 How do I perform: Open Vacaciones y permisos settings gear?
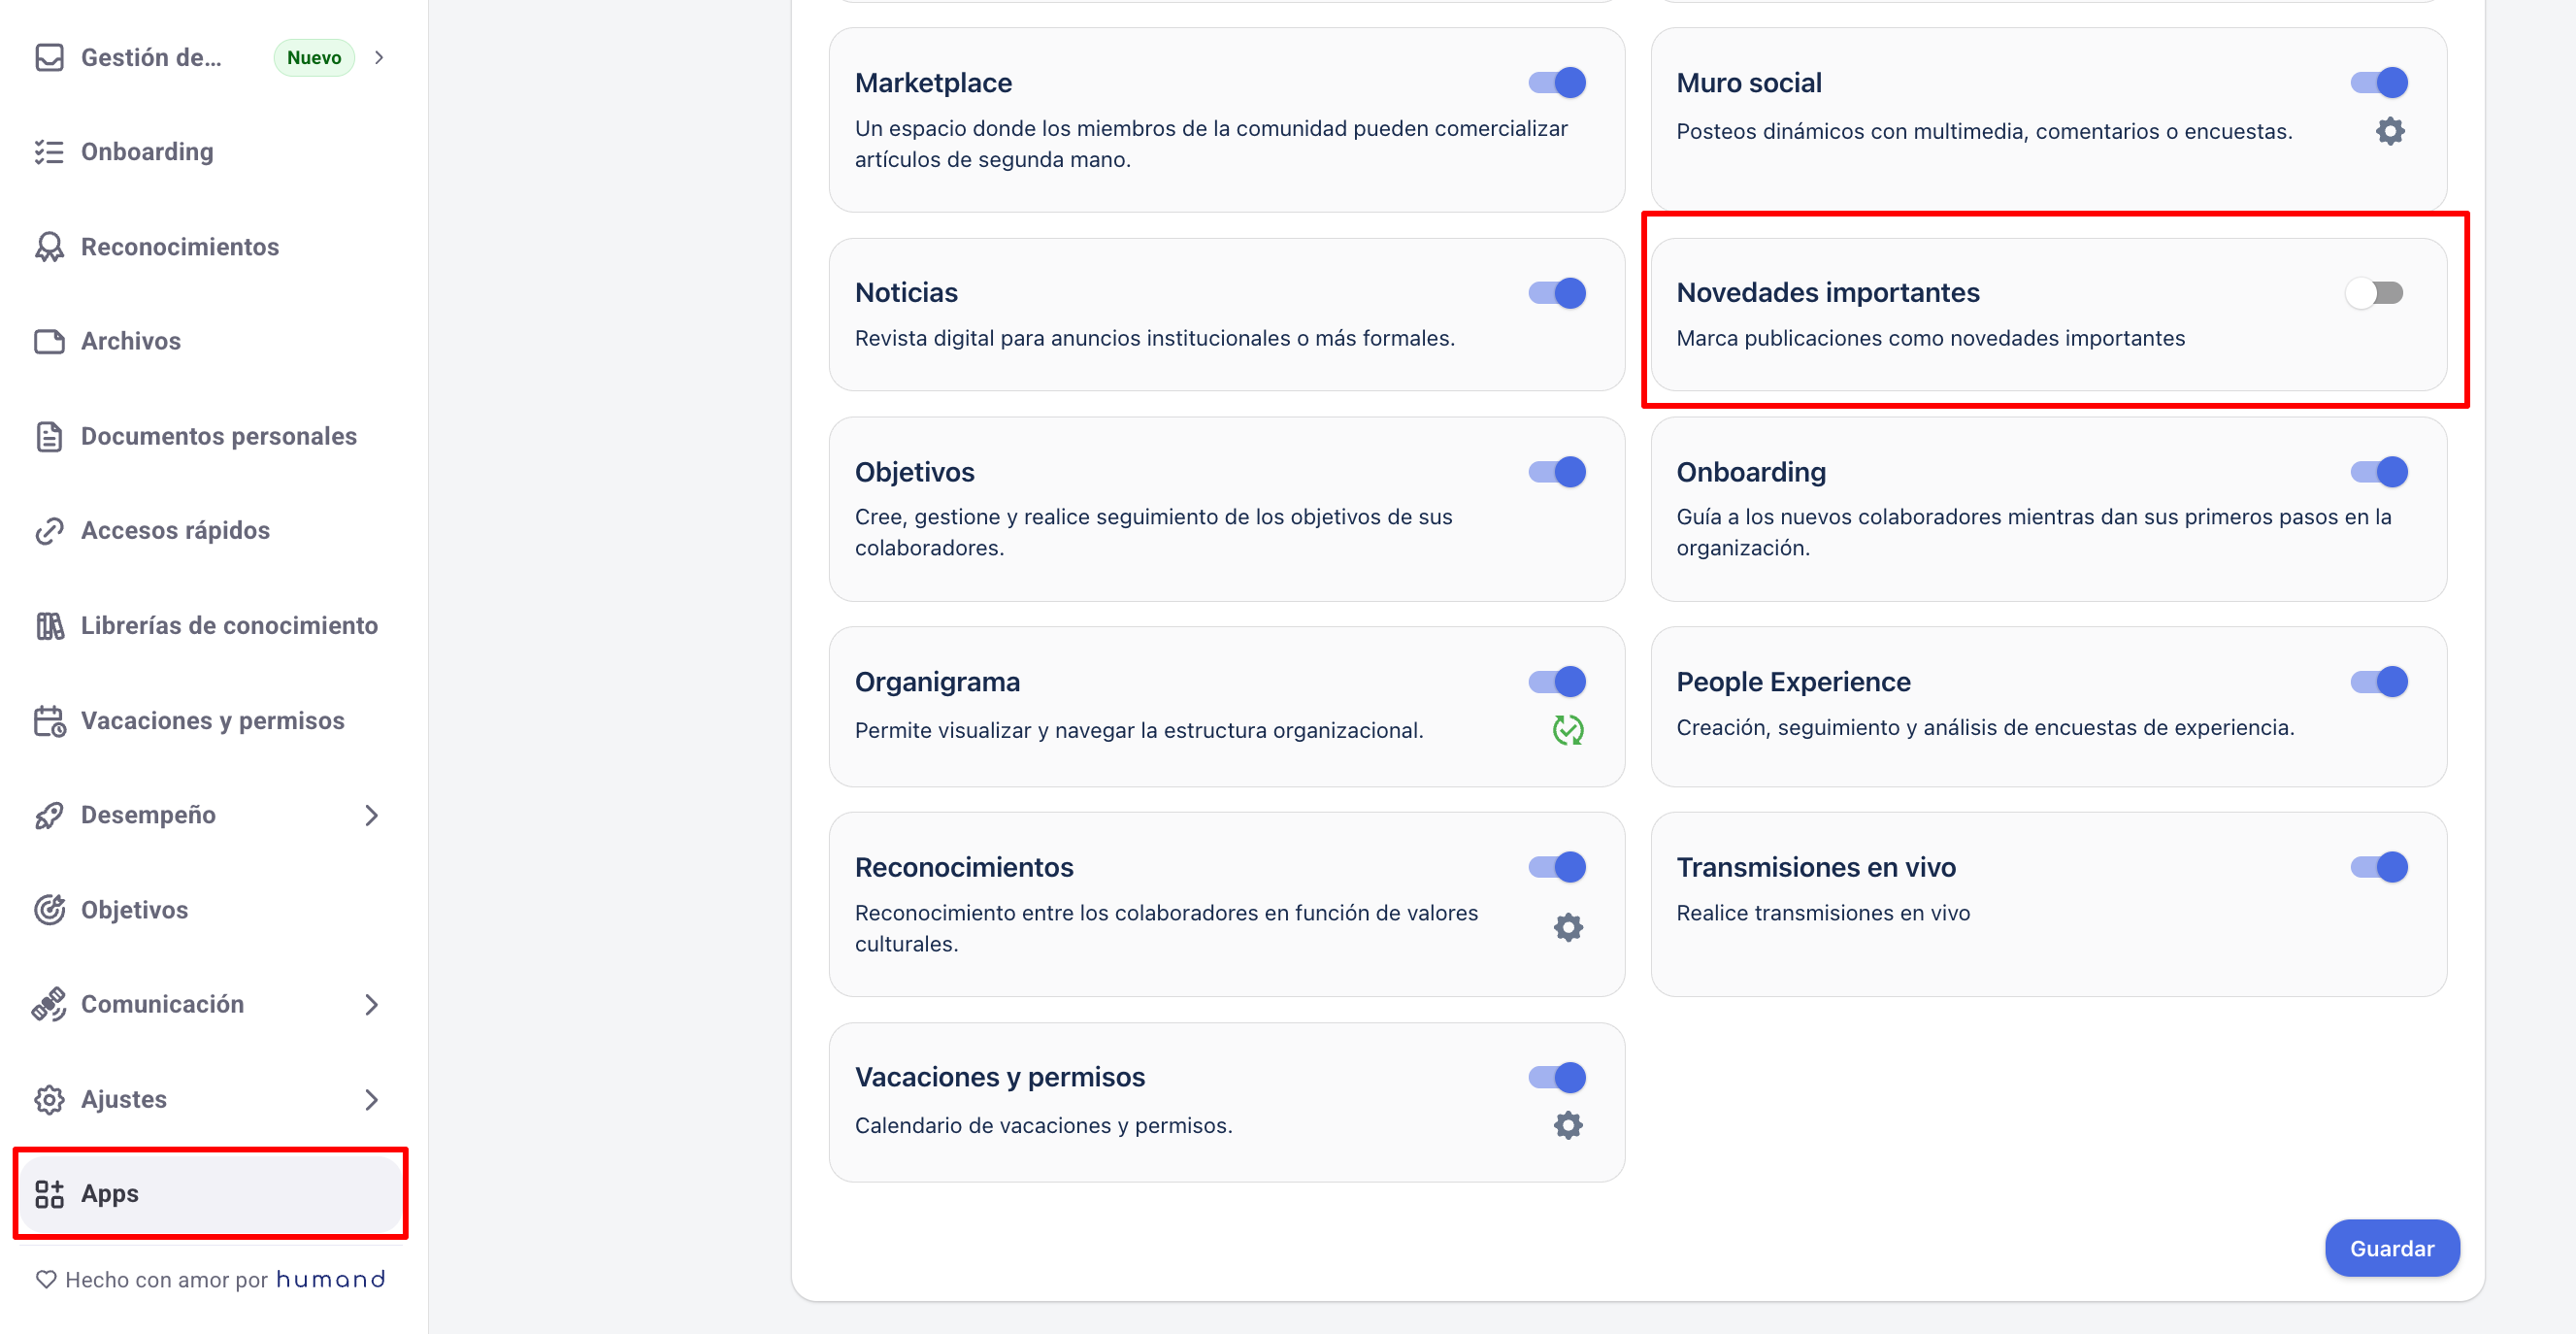tap(1567, 1125)
